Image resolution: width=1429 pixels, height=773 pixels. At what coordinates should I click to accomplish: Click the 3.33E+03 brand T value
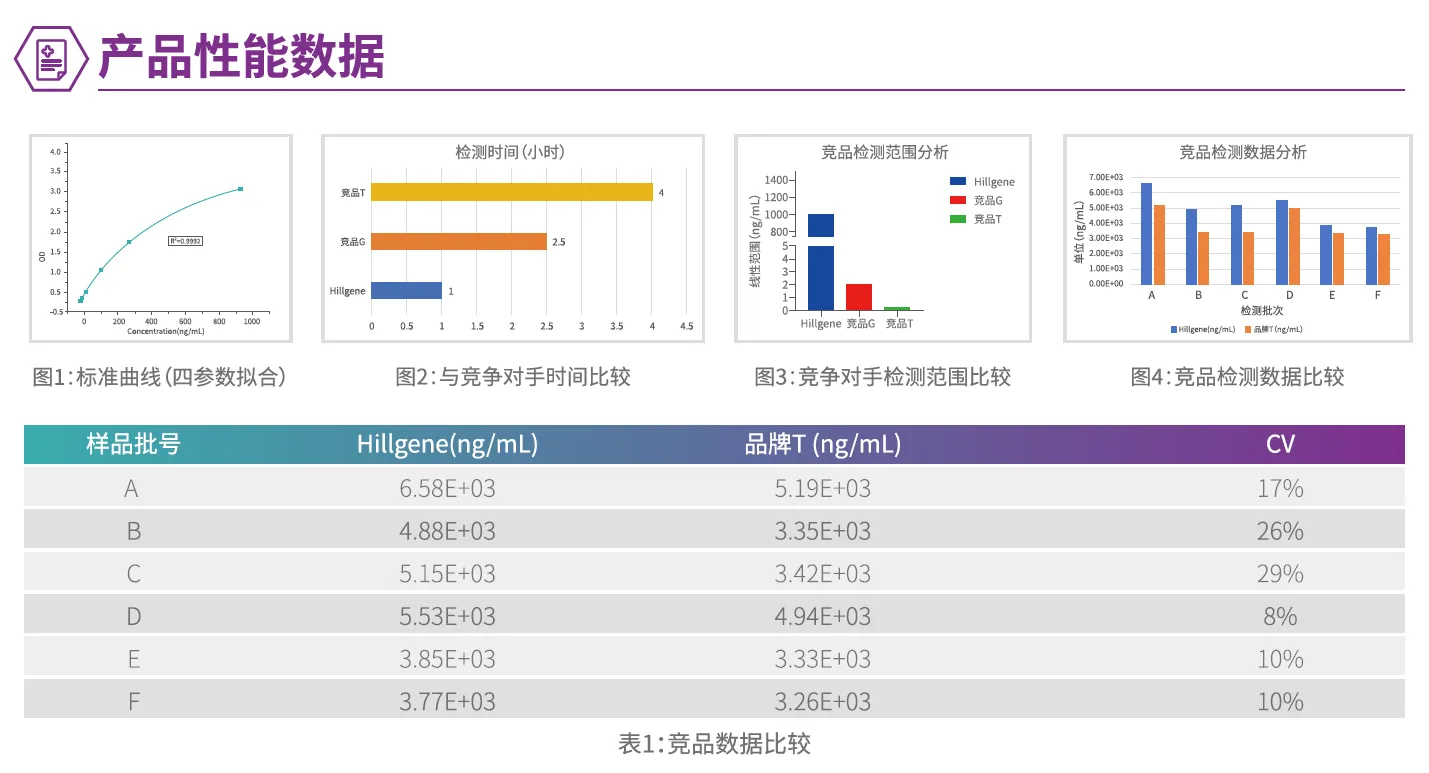pyautogui.click(x=823, y=659)
